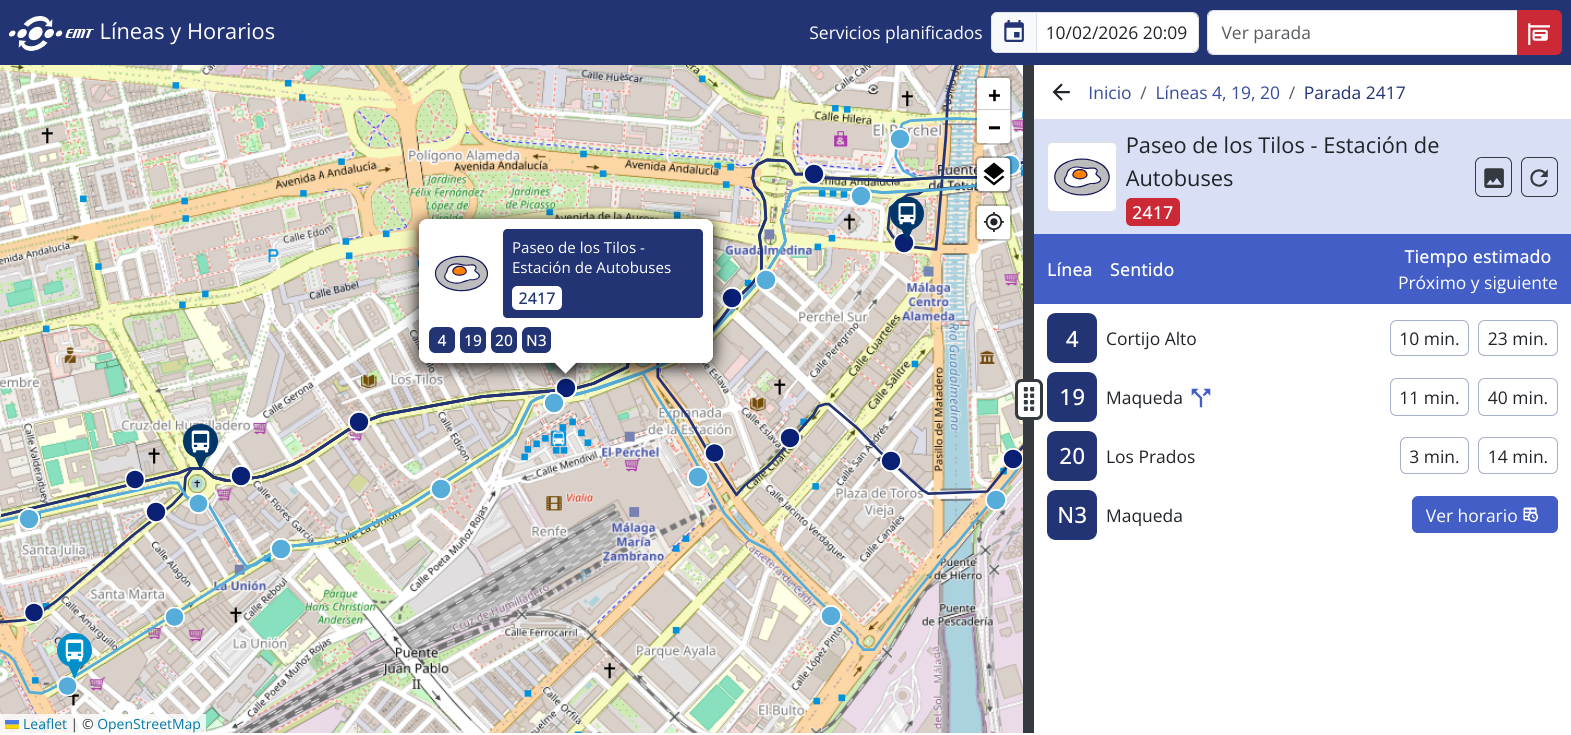Viewport: 1571px width, 735px height.
Task: Open the Leaflet attribution link
Action: point(44,724)
